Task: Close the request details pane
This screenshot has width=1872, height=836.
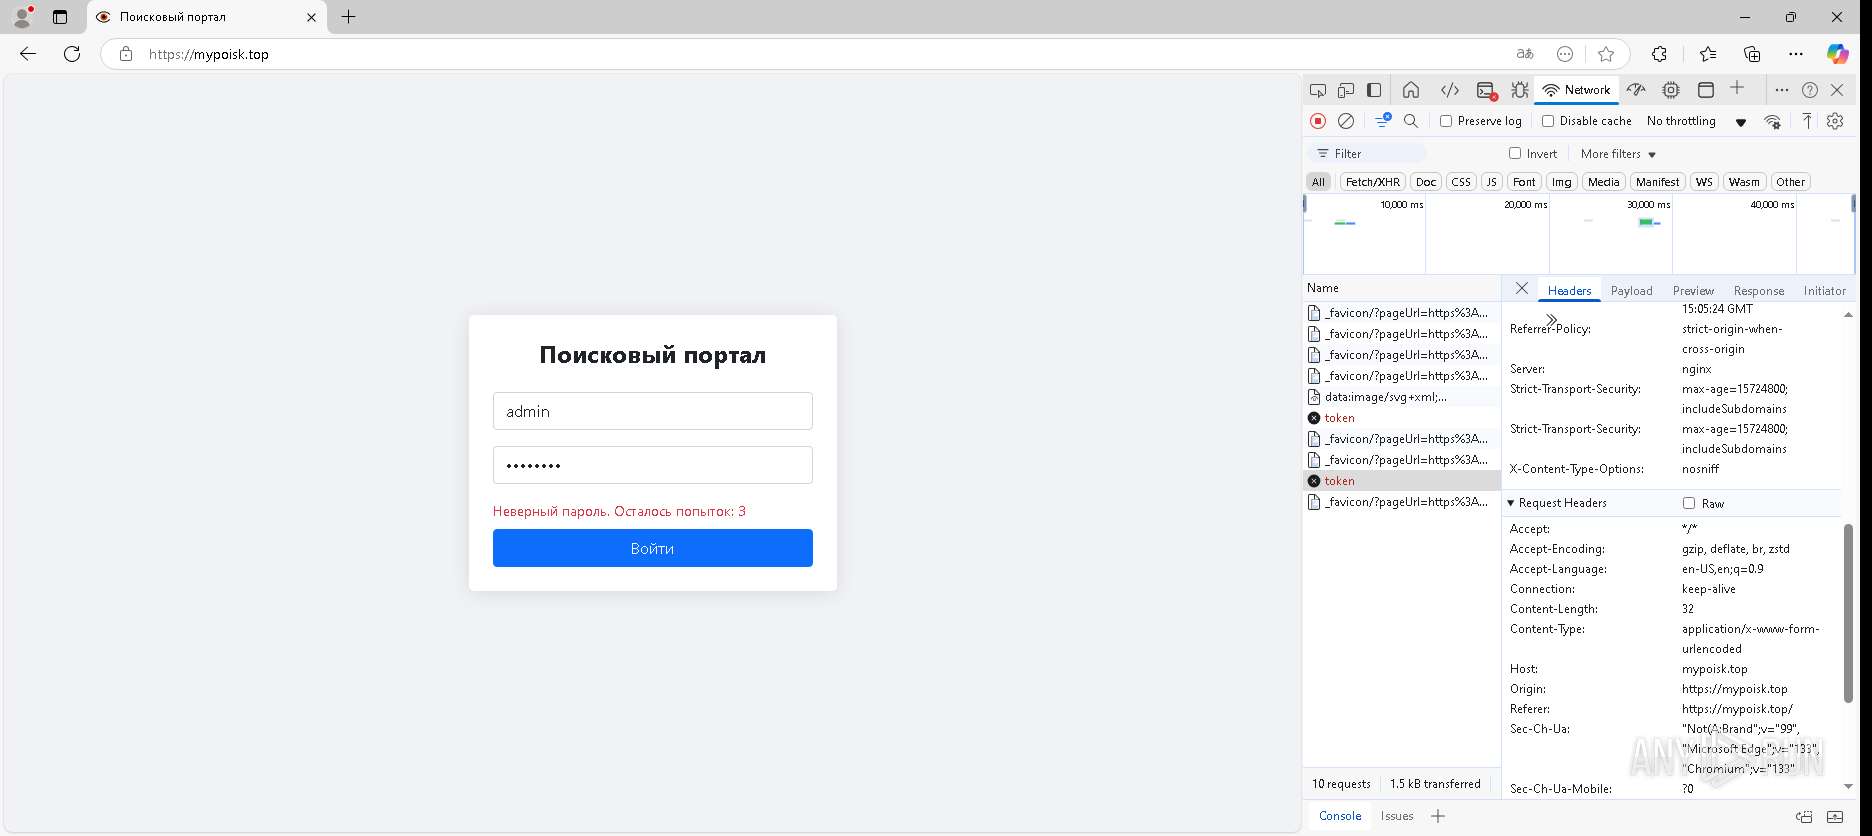Action: [1521, 289]
